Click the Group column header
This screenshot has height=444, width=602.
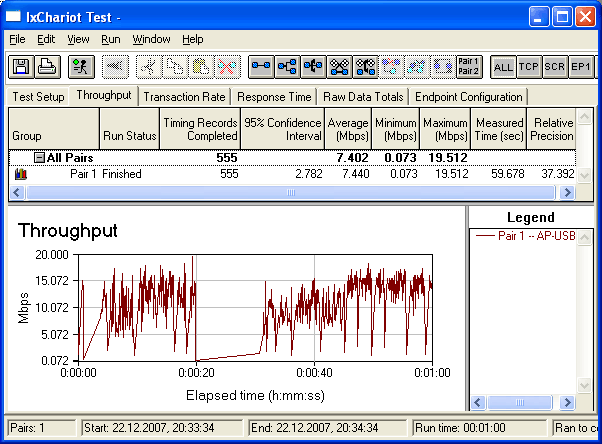coord(54,129)
